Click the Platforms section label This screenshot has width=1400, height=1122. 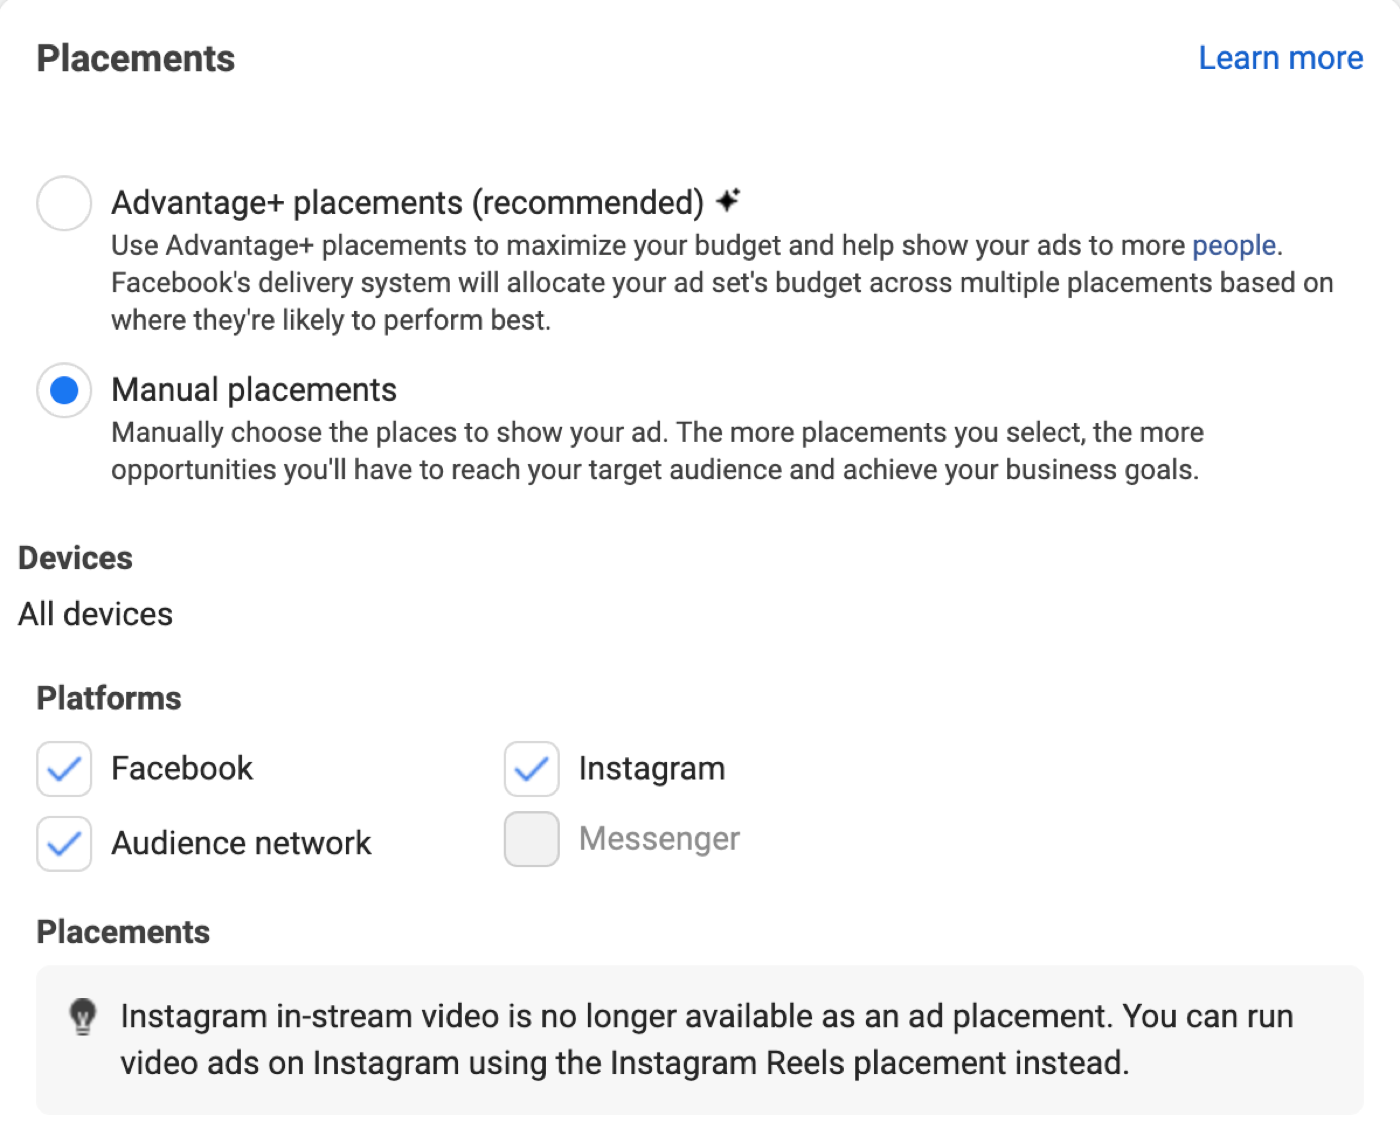click(108, 698)
